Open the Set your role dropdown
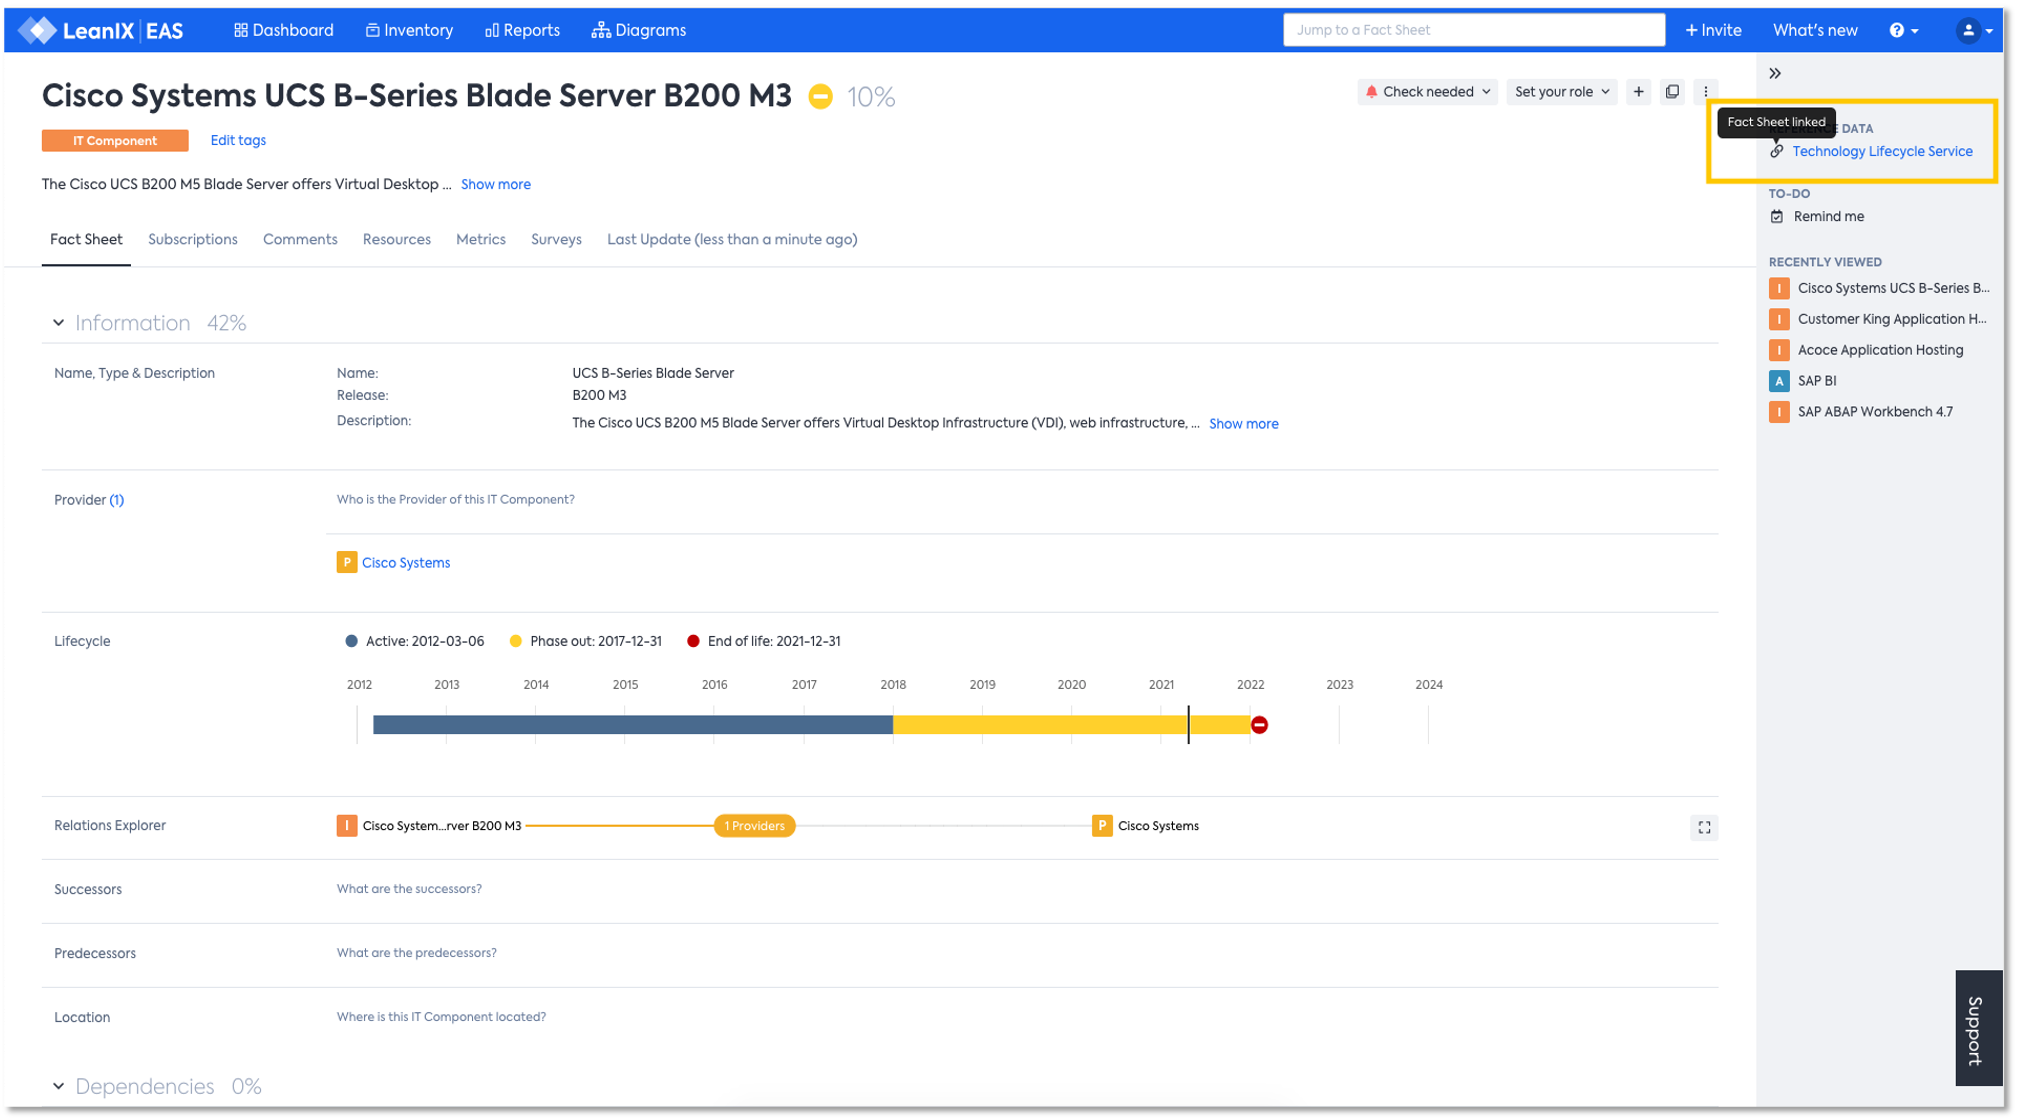Image resolution: width=2018 pixels, height=1120 pixels. point(1561,92)
